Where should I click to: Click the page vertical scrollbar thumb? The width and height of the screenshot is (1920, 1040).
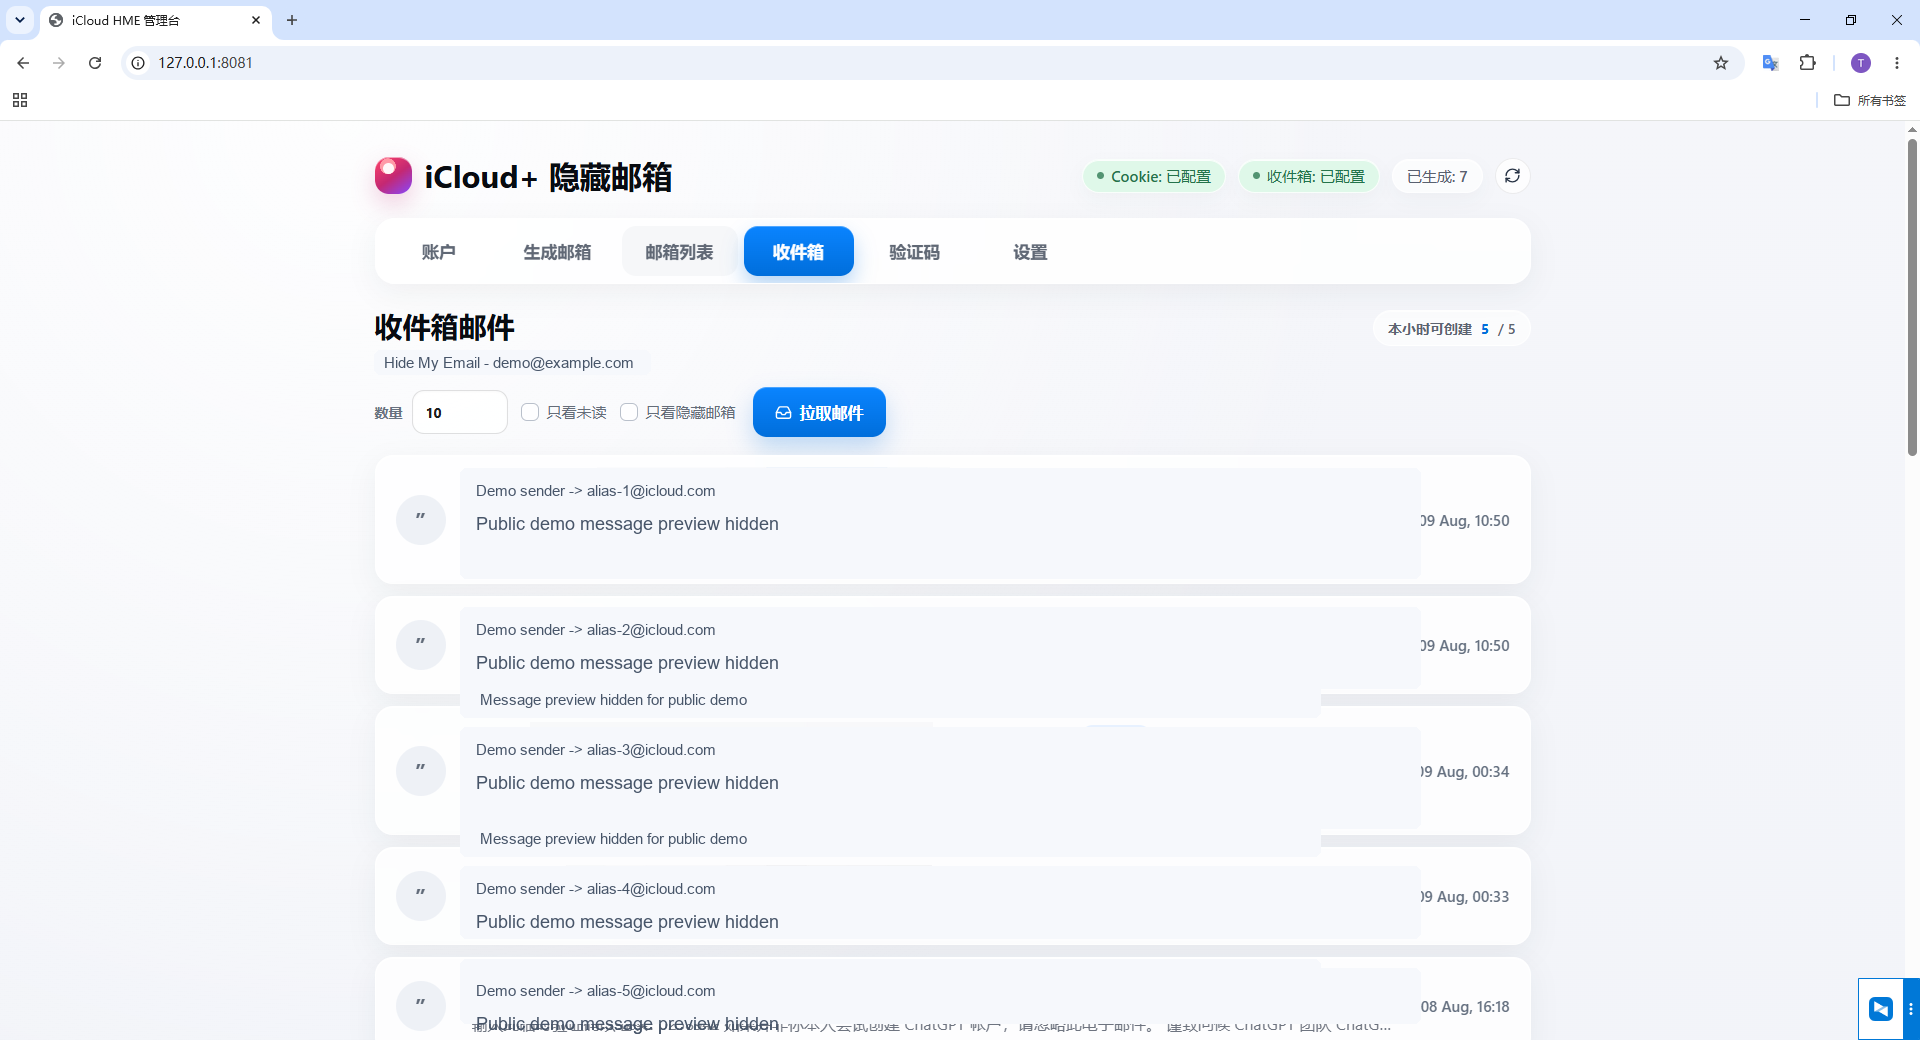click(x=1912, y=297)
